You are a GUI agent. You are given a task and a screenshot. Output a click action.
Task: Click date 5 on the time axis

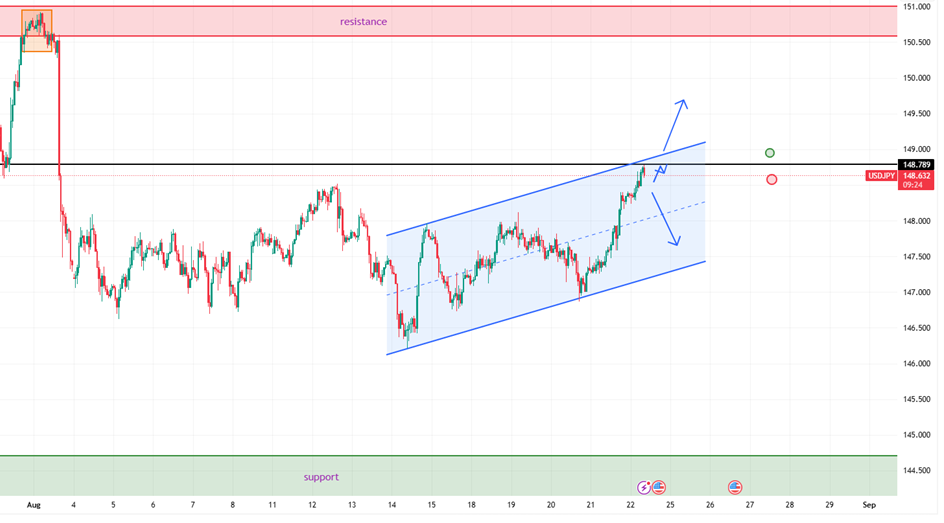click(x=113, y=505)
